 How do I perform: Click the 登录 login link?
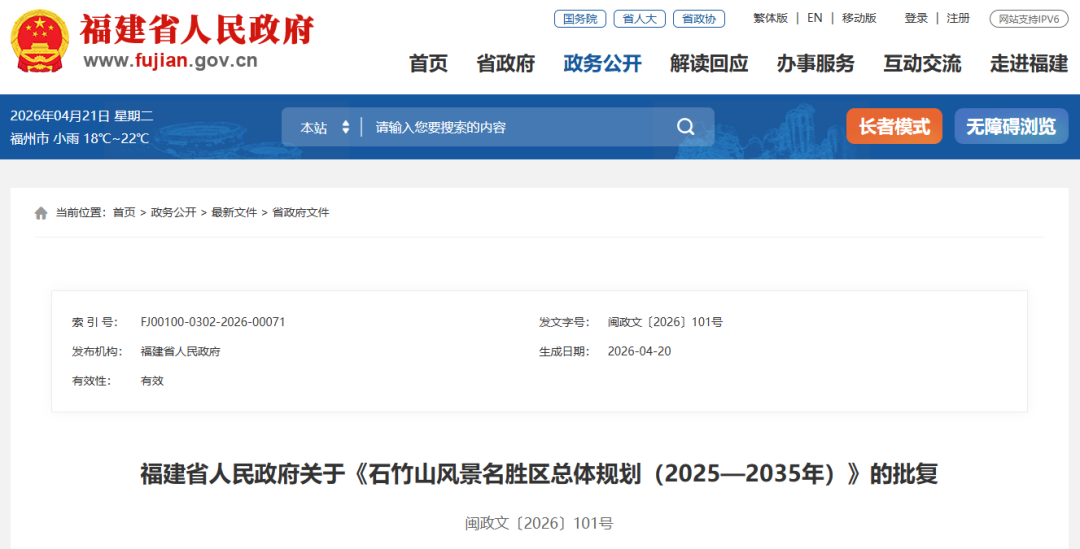[x=916, y=18]
